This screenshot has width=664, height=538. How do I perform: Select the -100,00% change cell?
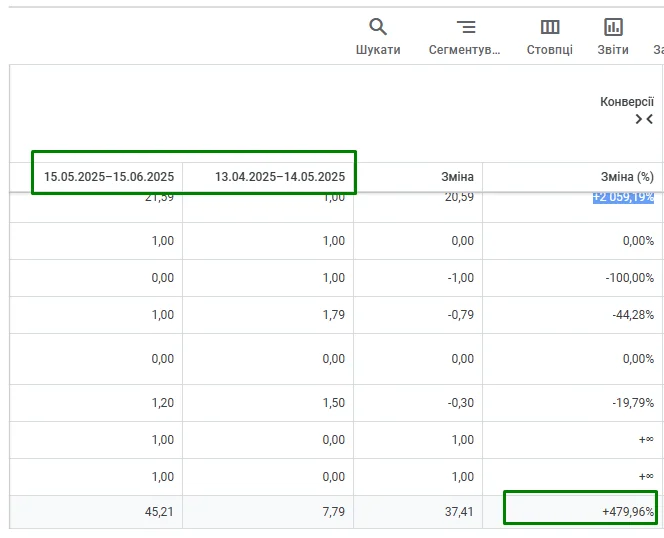pos(630,278)
